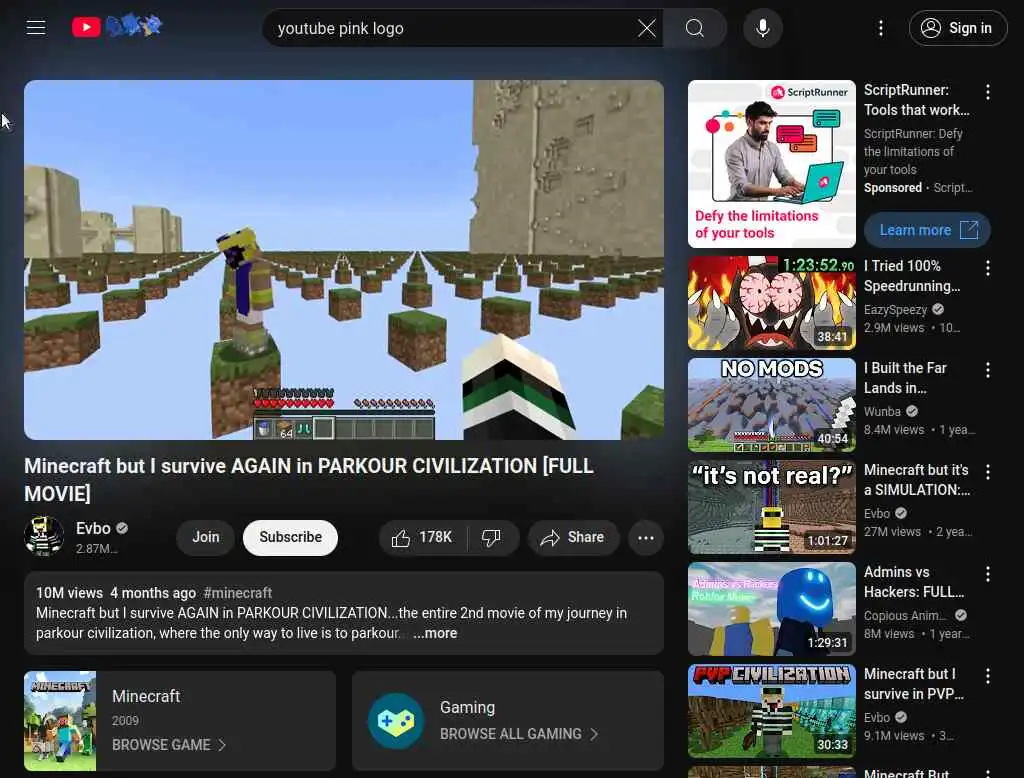Open the #minecraft hashtag
Image resolution: width=1024 pixels, height=778 pixels.
click(x=238, y=593)
